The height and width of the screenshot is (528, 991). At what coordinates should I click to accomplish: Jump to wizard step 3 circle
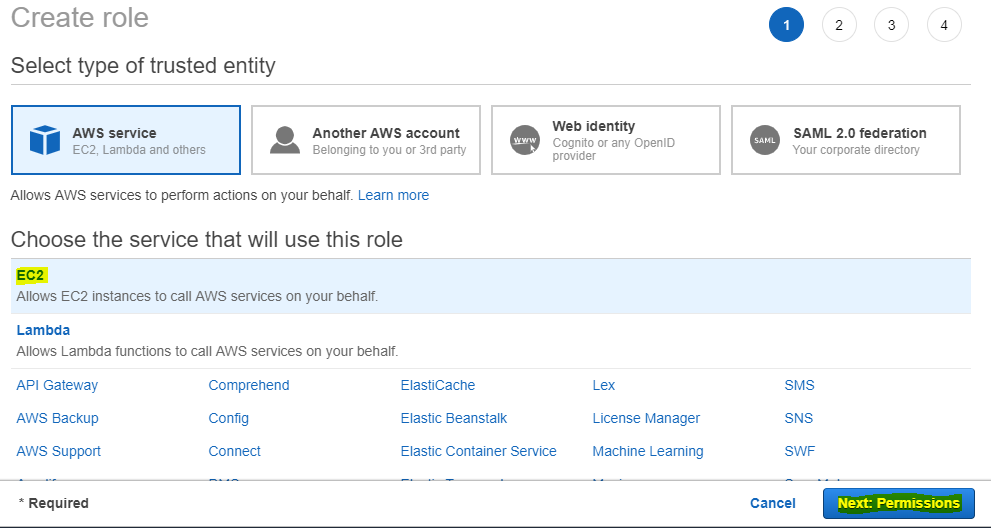coord(891,25)
